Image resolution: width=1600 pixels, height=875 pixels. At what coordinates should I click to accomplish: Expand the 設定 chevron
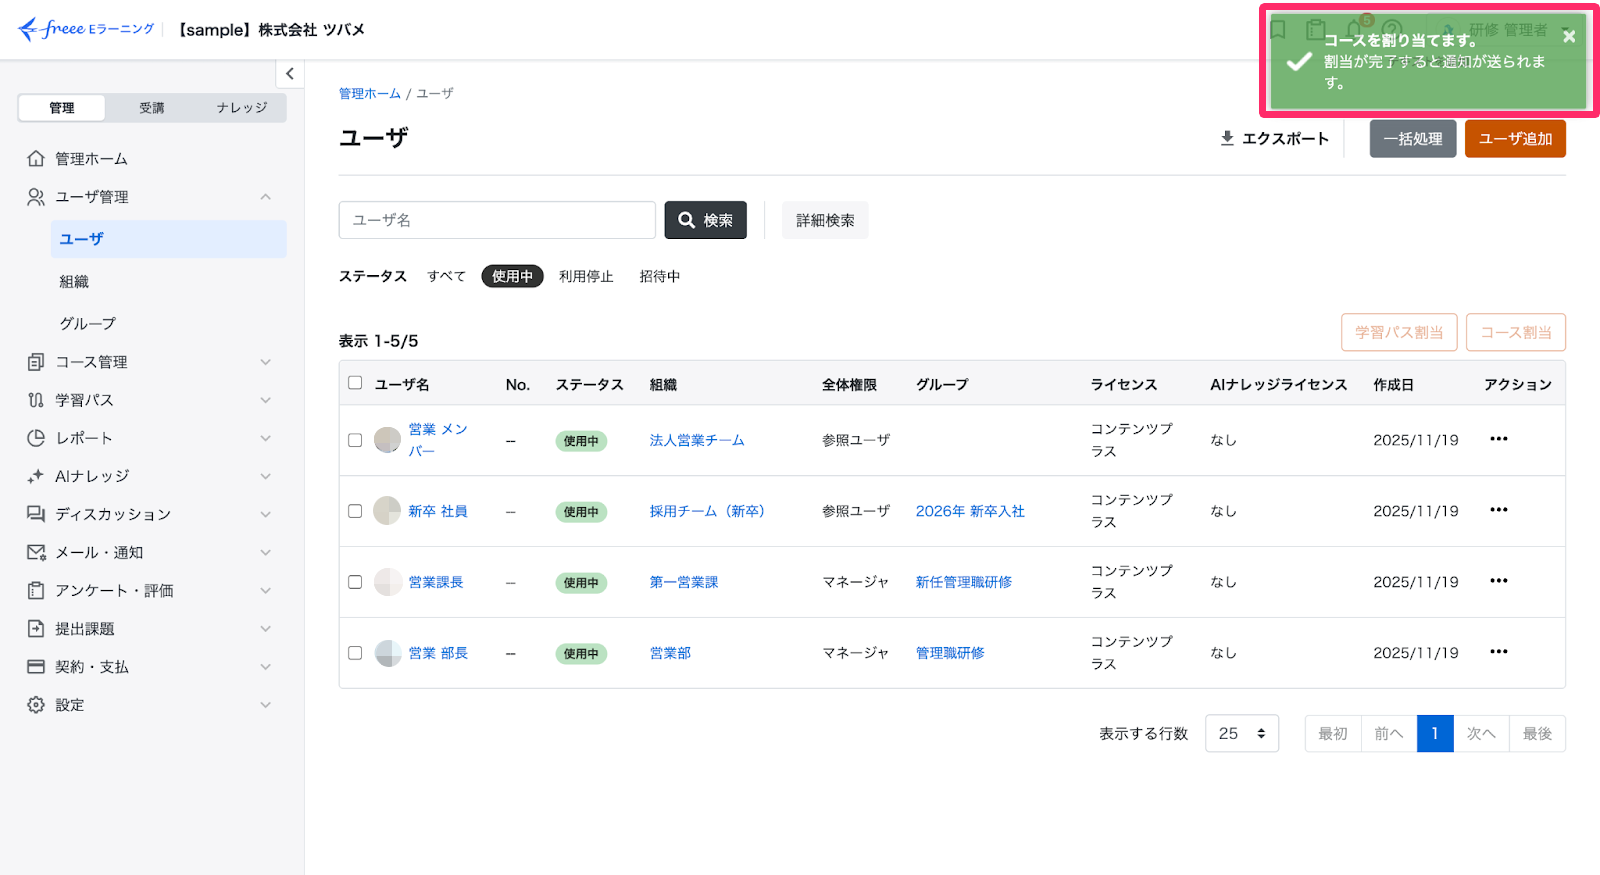[x=266, y=705]
